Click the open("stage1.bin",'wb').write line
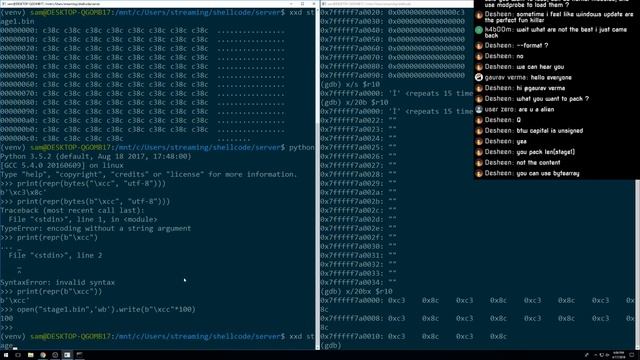The height and width of the screenshot is (360, 640). [98, 309]
